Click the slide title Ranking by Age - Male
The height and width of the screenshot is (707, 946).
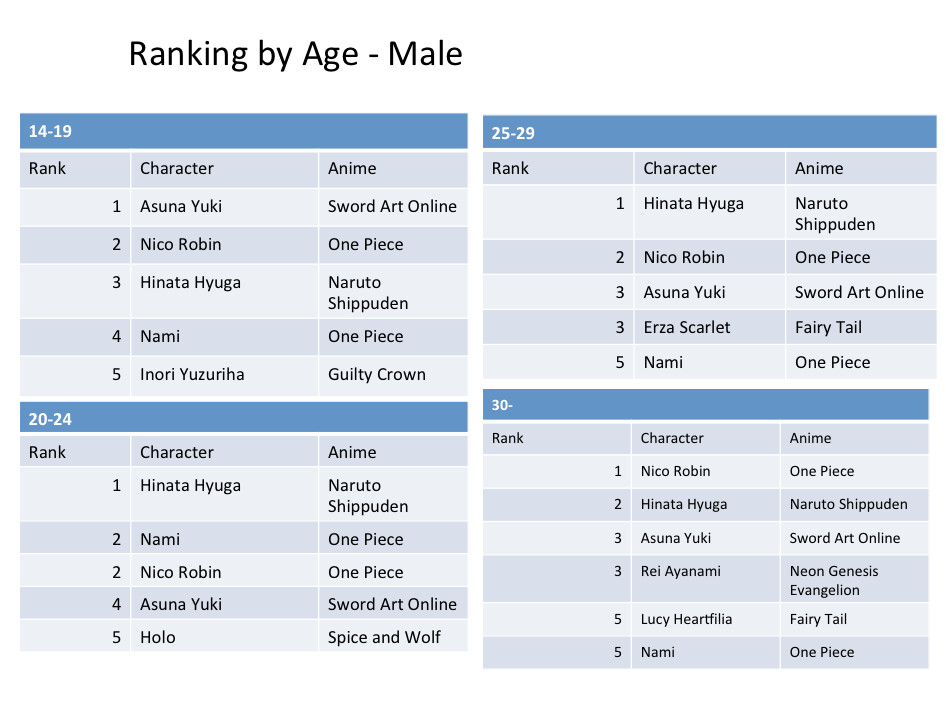296,53
